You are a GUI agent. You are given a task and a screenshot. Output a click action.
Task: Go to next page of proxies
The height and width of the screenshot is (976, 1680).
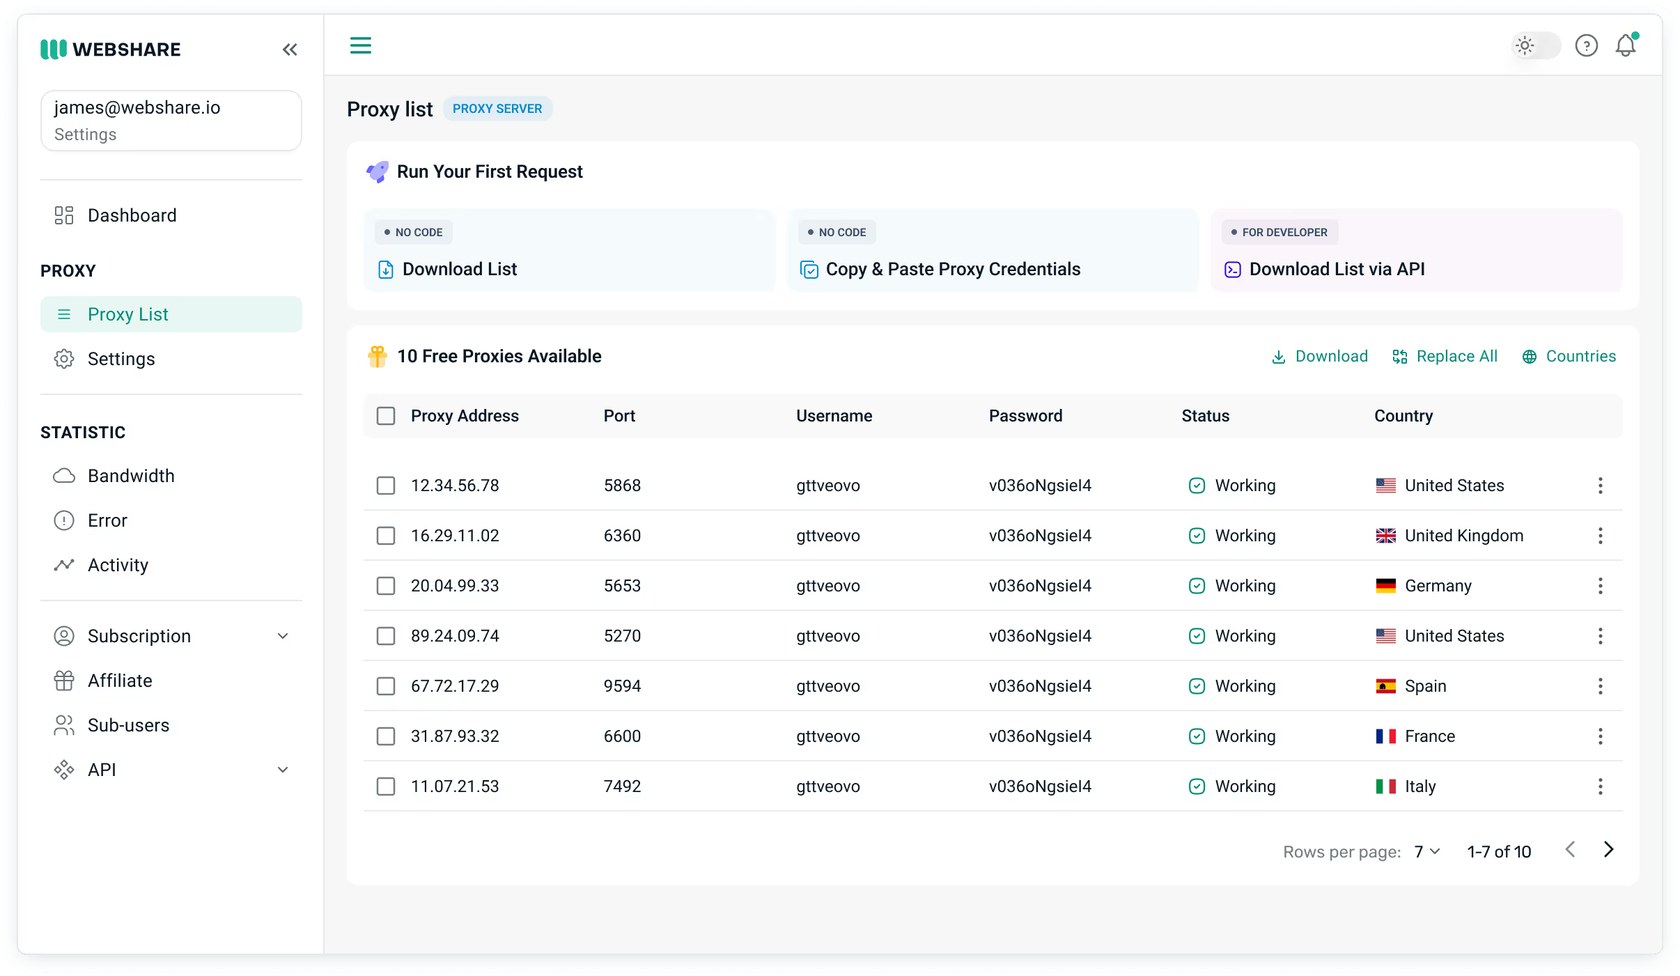[x=1608, y=849]
